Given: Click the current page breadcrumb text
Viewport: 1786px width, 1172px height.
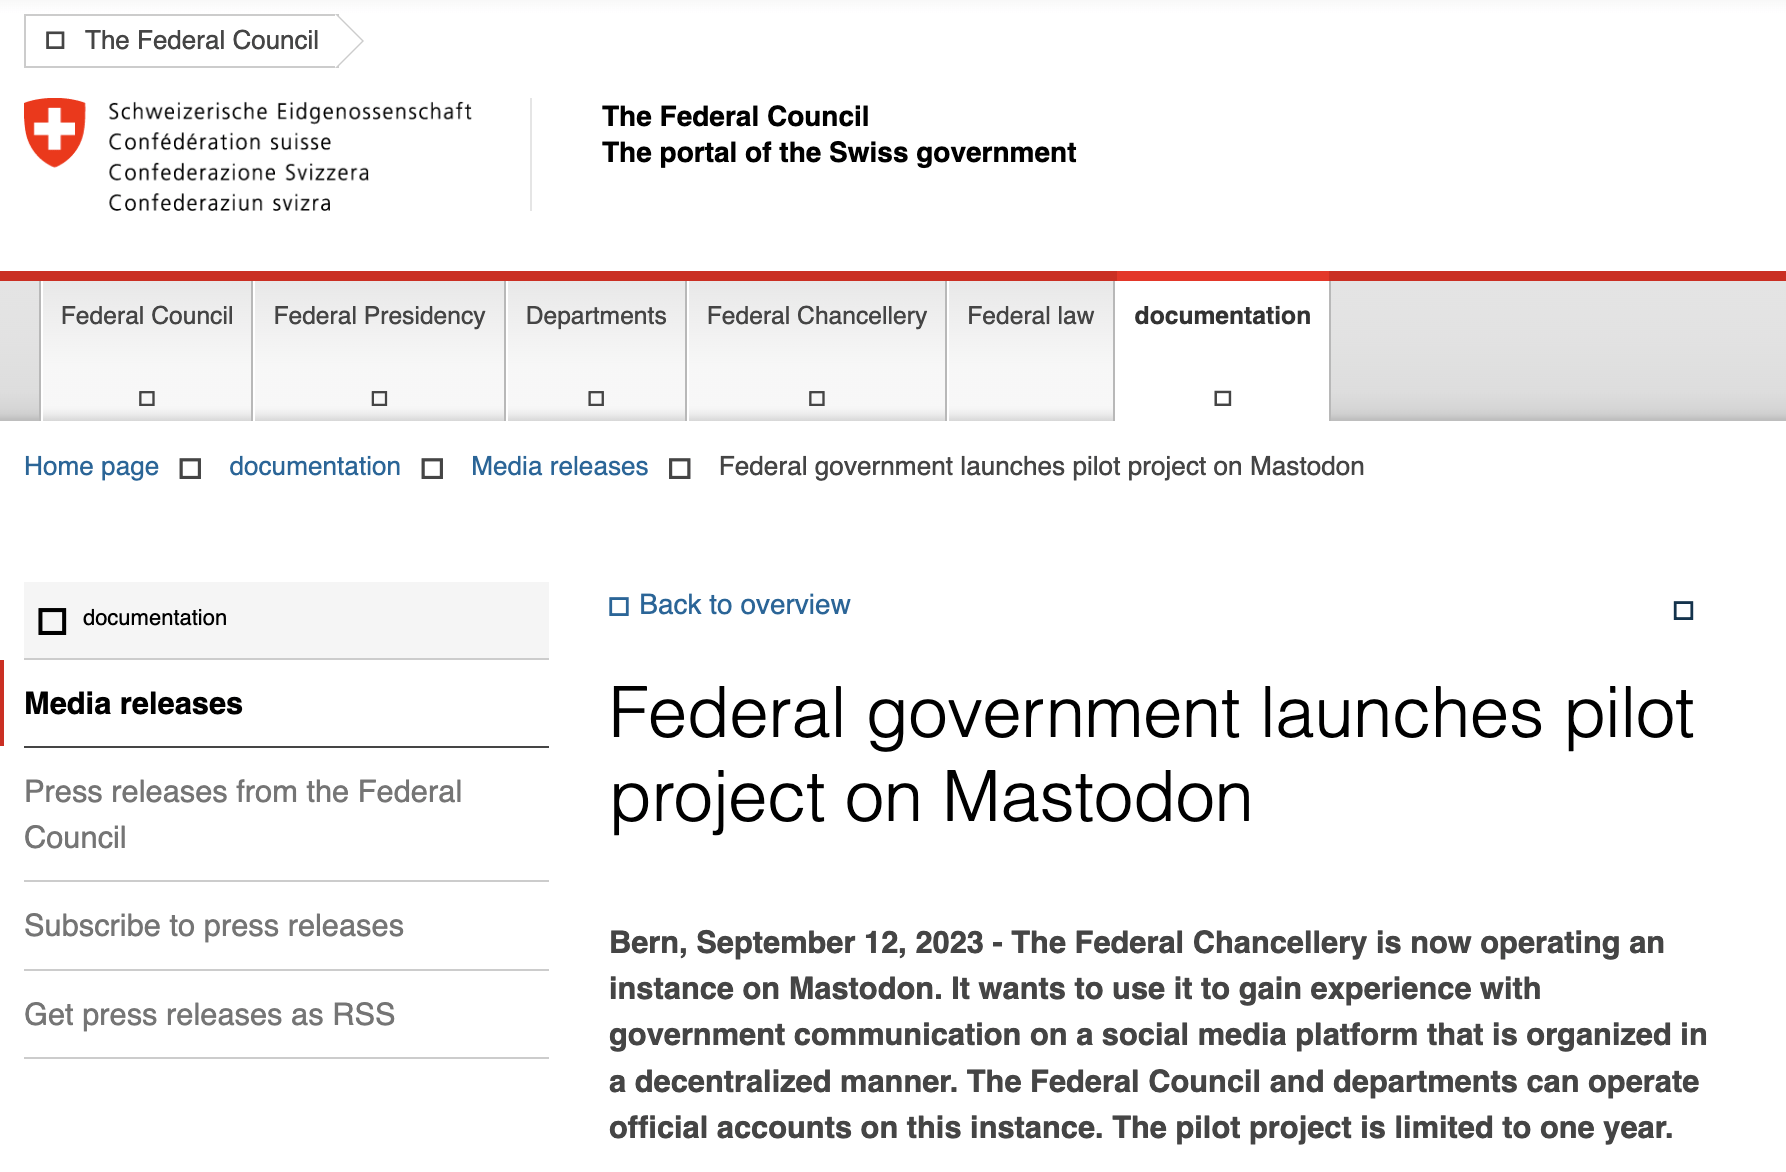Looking at the screenshot, I should (1041, 467).
